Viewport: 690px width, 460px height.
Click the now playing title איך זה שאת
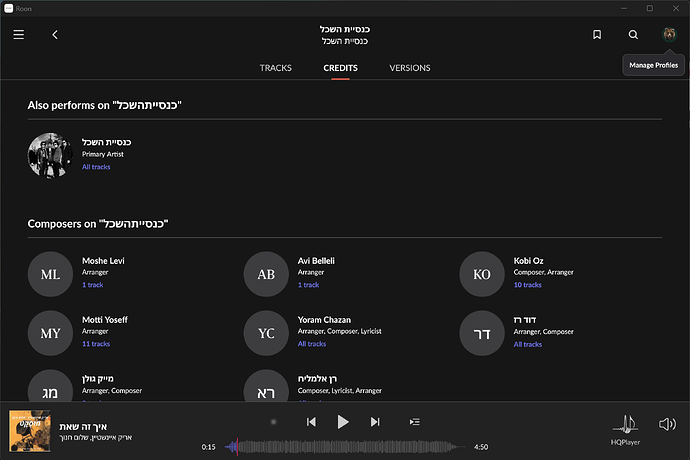coord(83,427)
